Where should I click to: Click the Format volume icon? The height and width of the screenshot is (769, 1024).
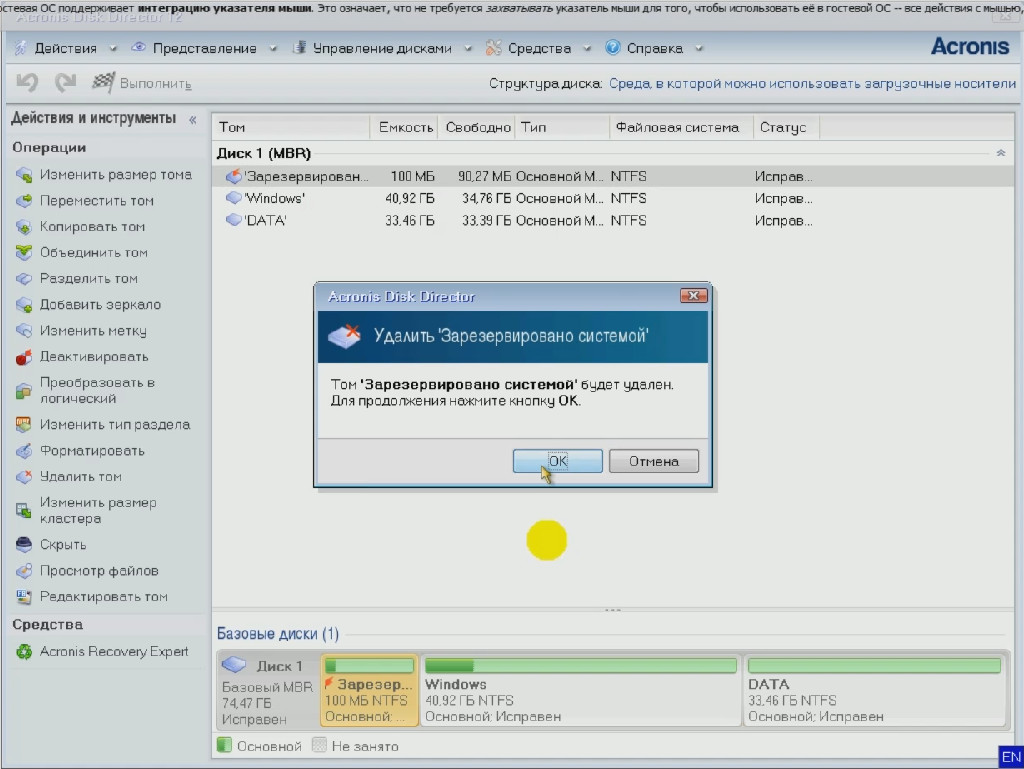point(24,451)
